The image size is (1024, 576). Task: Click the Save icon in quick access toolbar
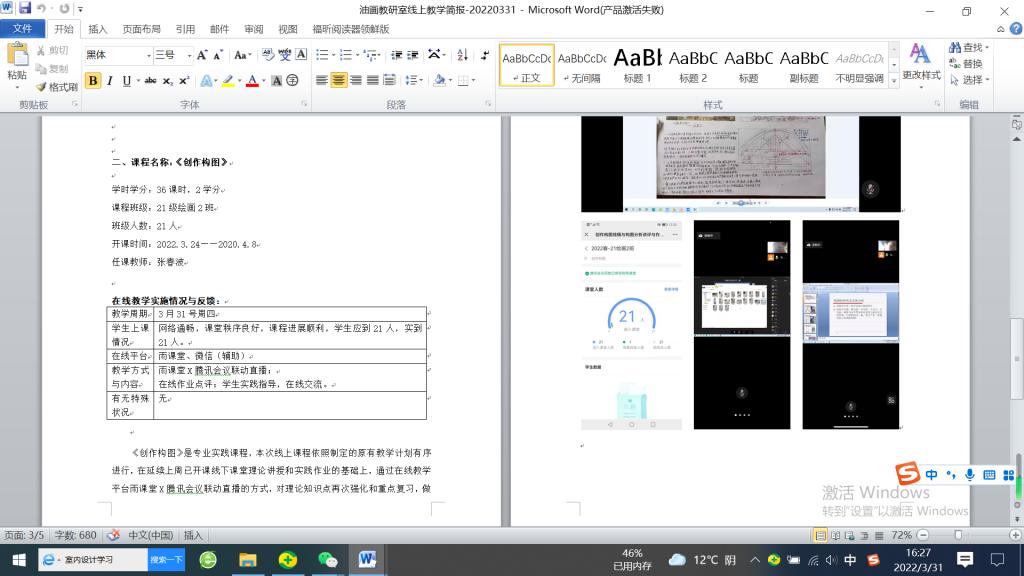[25, 9]
